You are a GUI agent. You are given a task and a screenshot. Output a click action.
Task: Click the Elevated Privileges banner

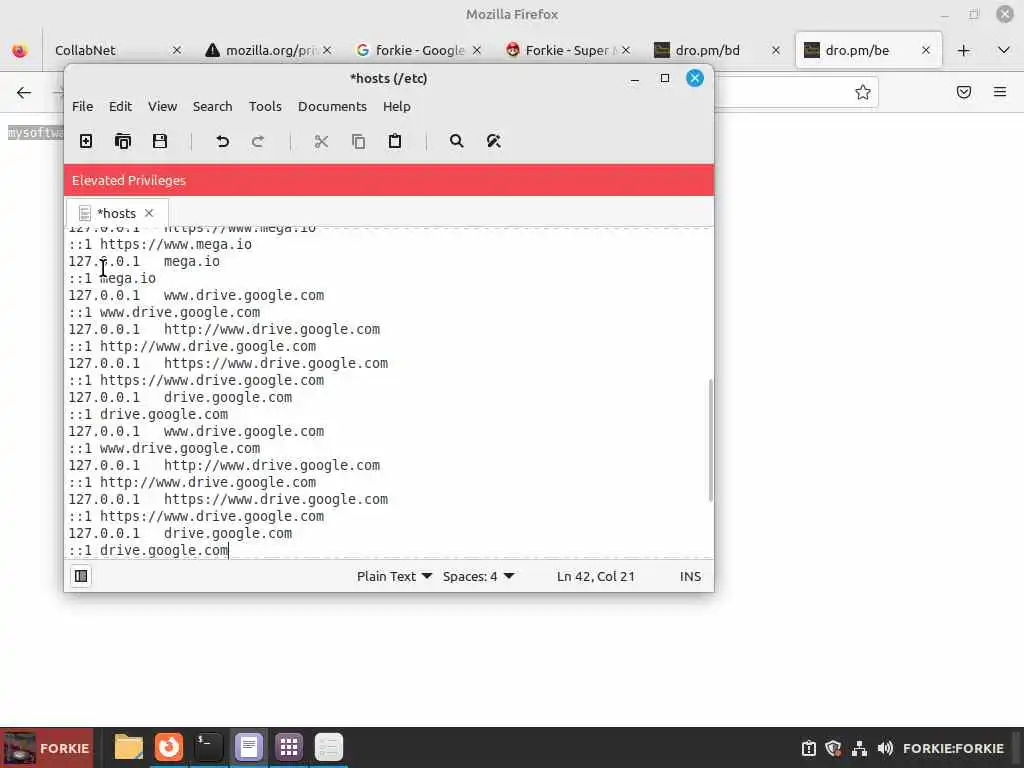(x=389, y=180)
